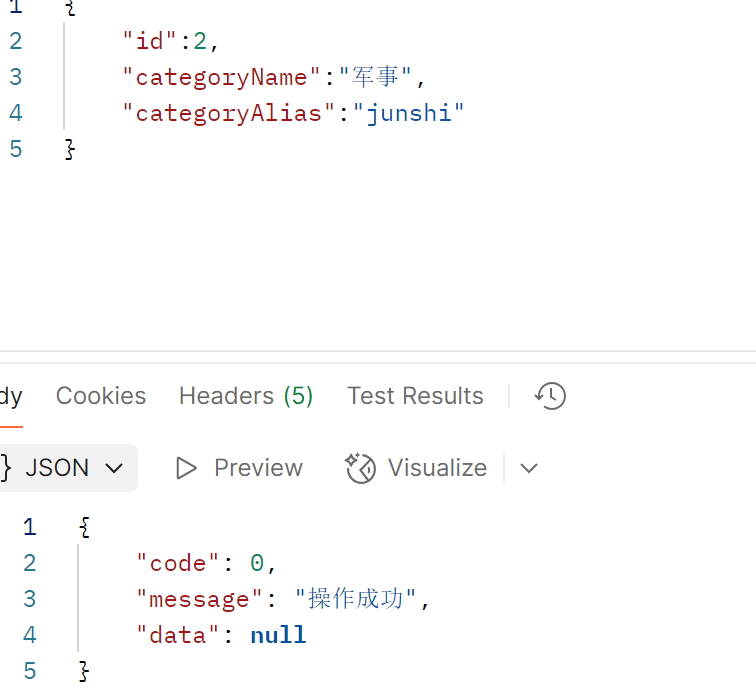Click the Preview button
Image resolution: width=756 pixels, height=693 pixels.
pos(239,468)
